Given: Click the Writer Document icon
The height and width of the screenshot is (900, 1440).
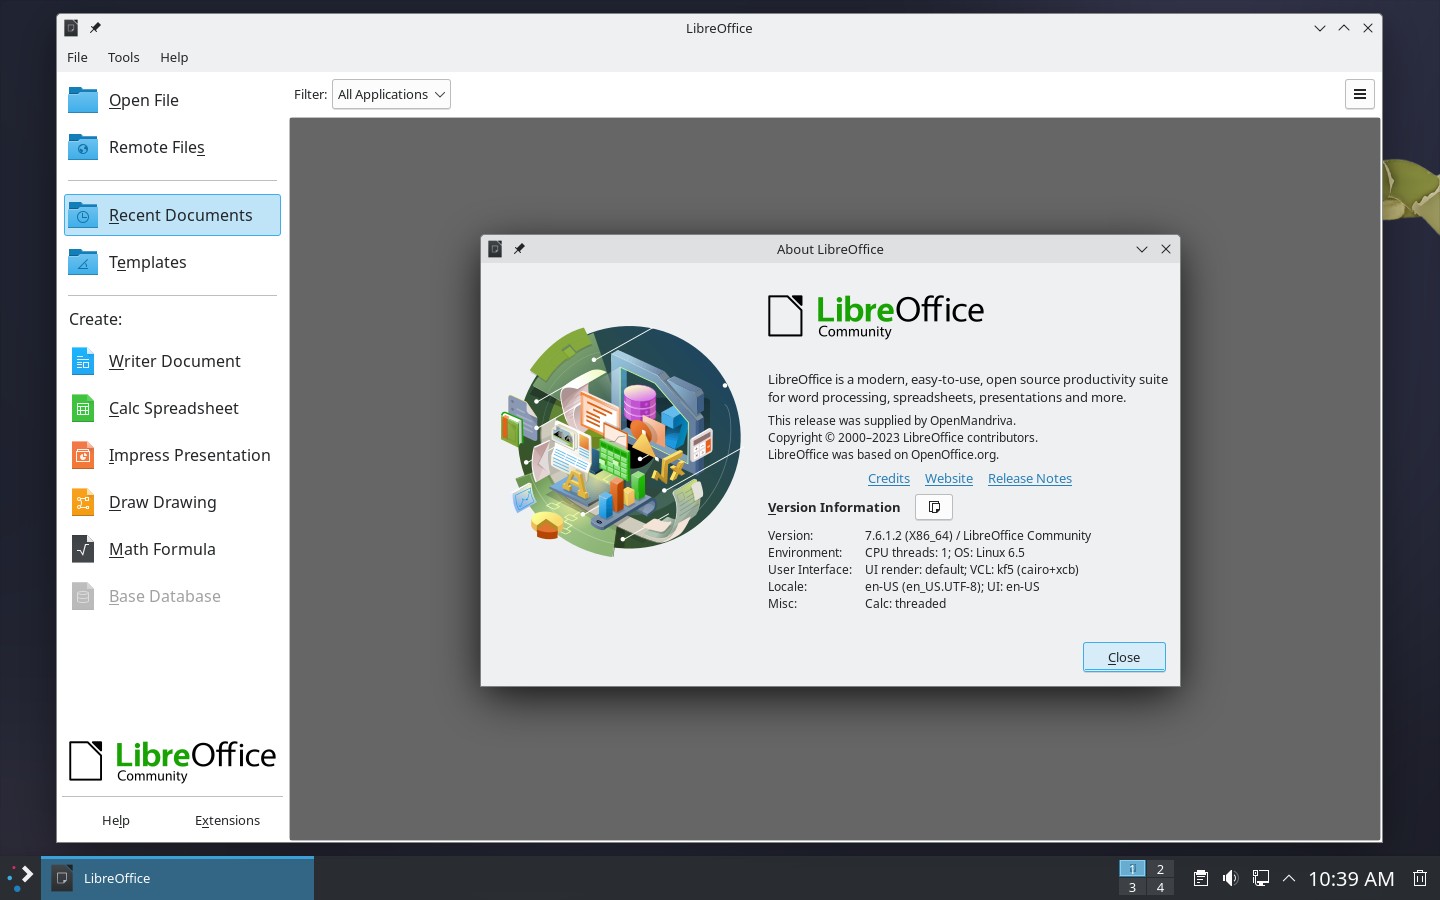Looking at the screenshot, I should point(83,361).
